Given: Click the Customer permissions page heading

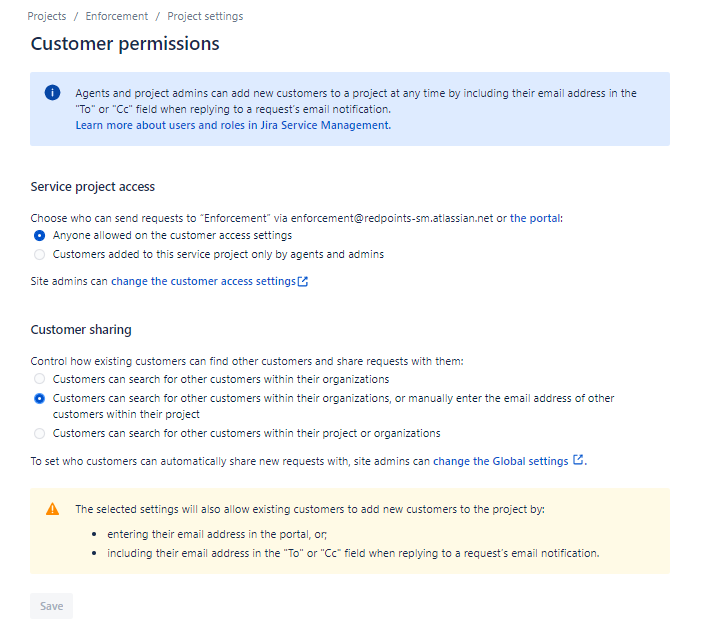Looking at the screenshot, I should point(125,44).
